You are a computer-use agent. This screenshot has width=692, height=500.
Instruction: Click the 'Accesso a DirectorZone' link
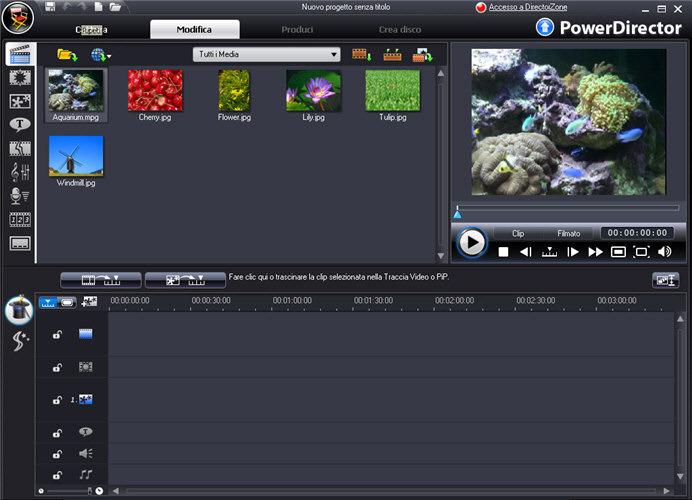[530, 7]
